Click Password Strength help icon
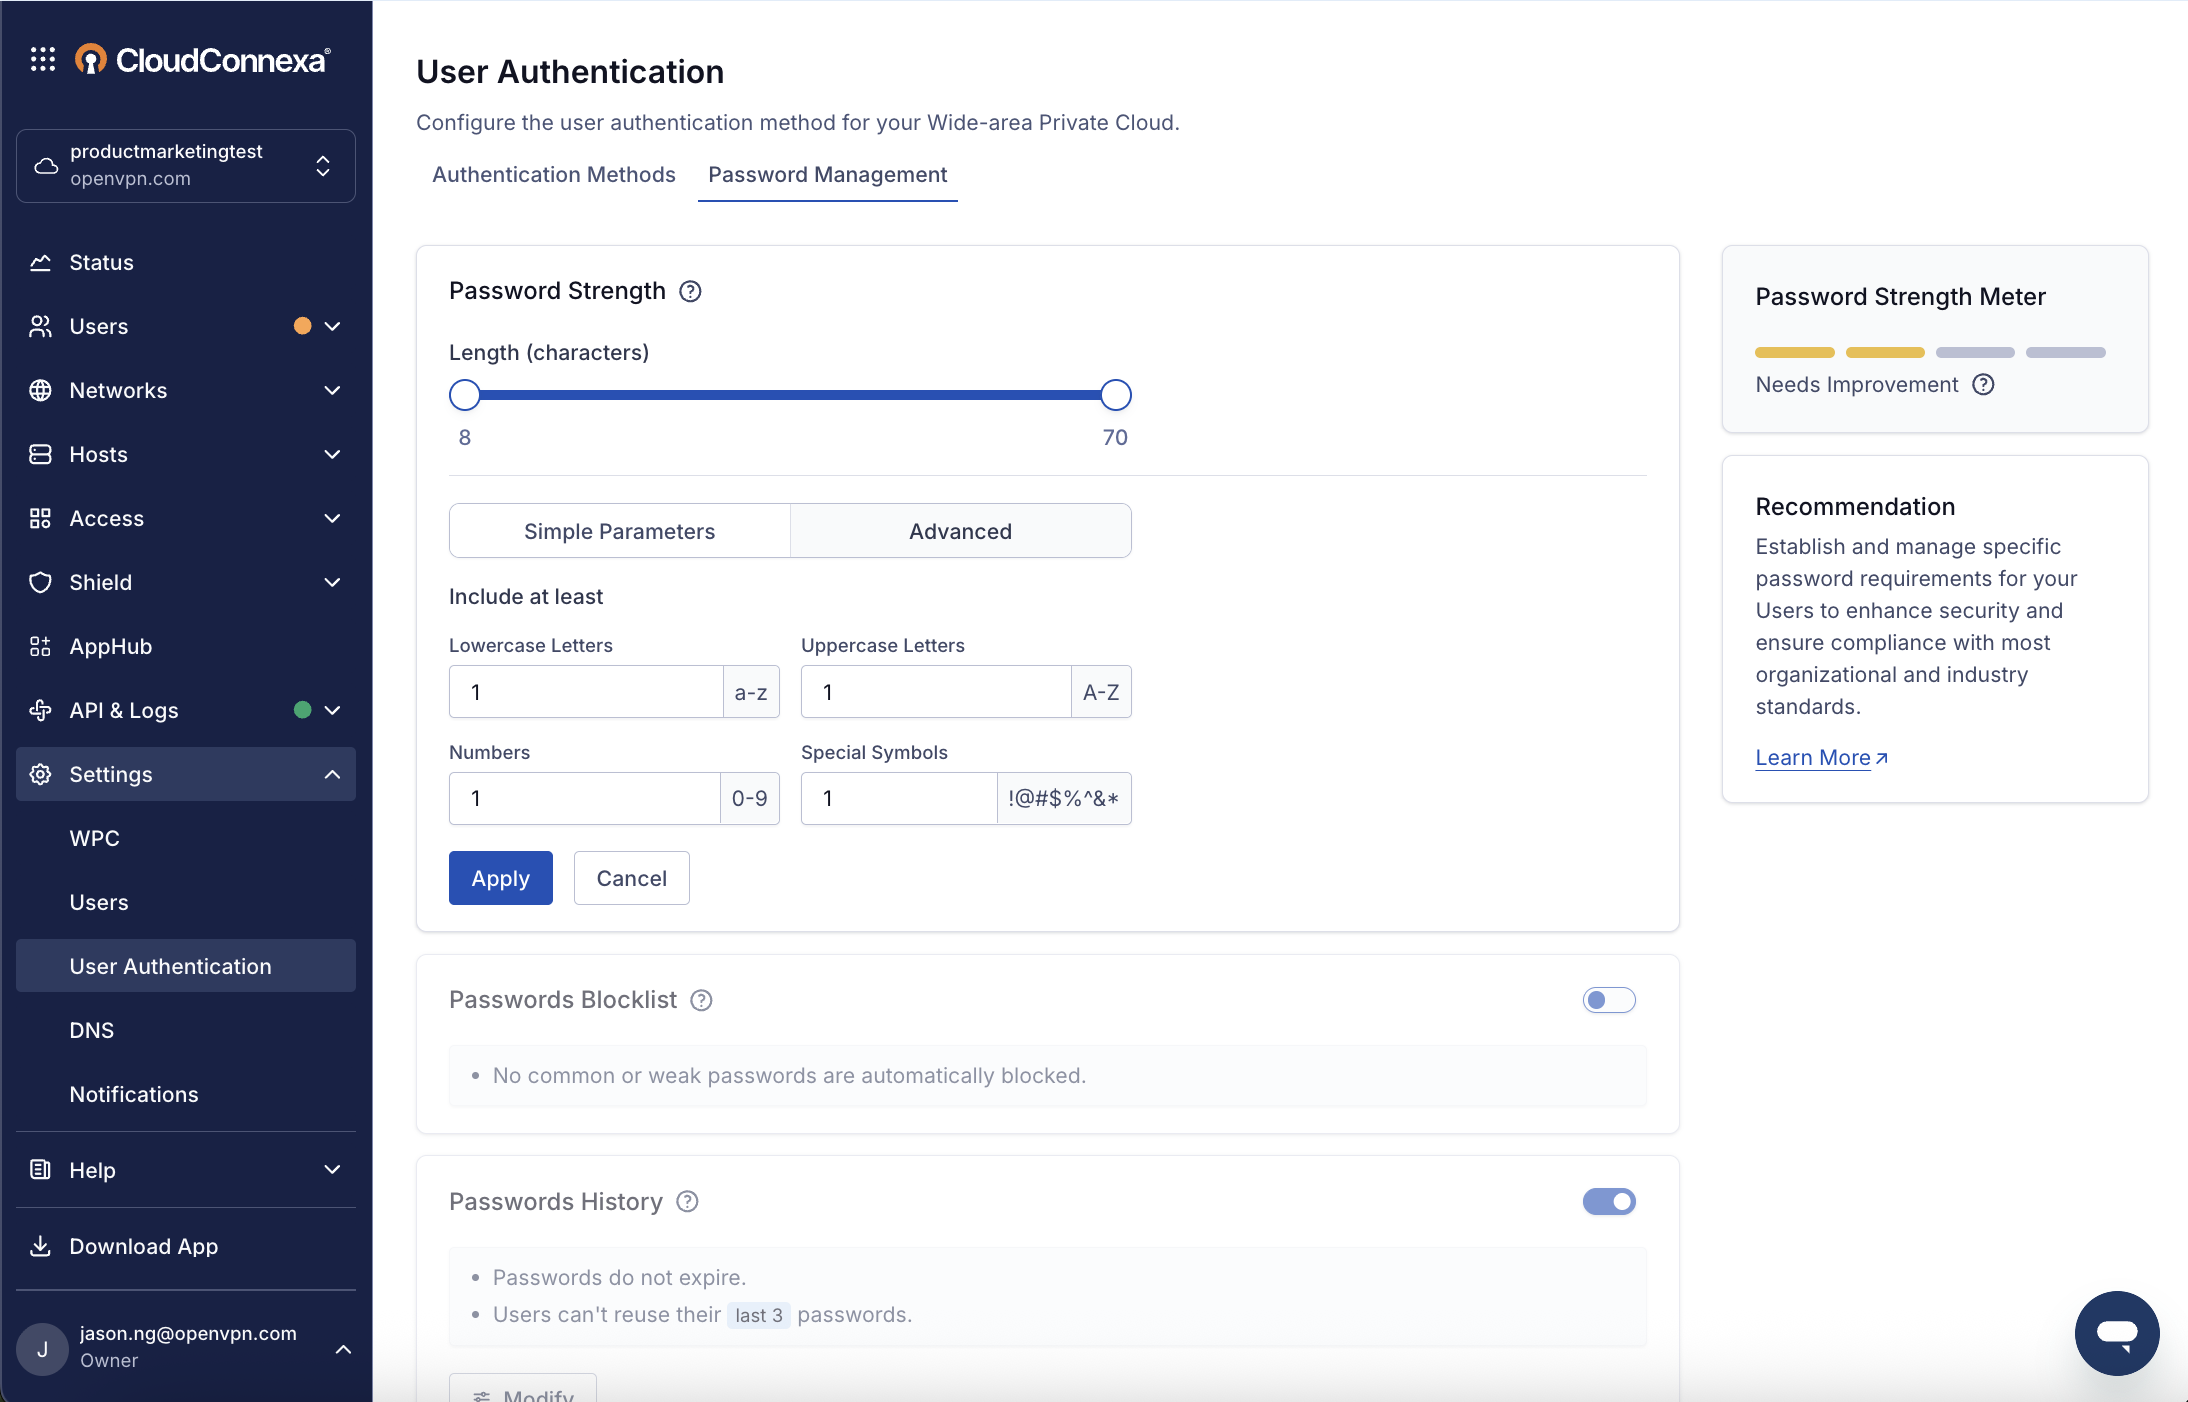This screenshot has width=2188, height=1402. click(x=690, y=291)
